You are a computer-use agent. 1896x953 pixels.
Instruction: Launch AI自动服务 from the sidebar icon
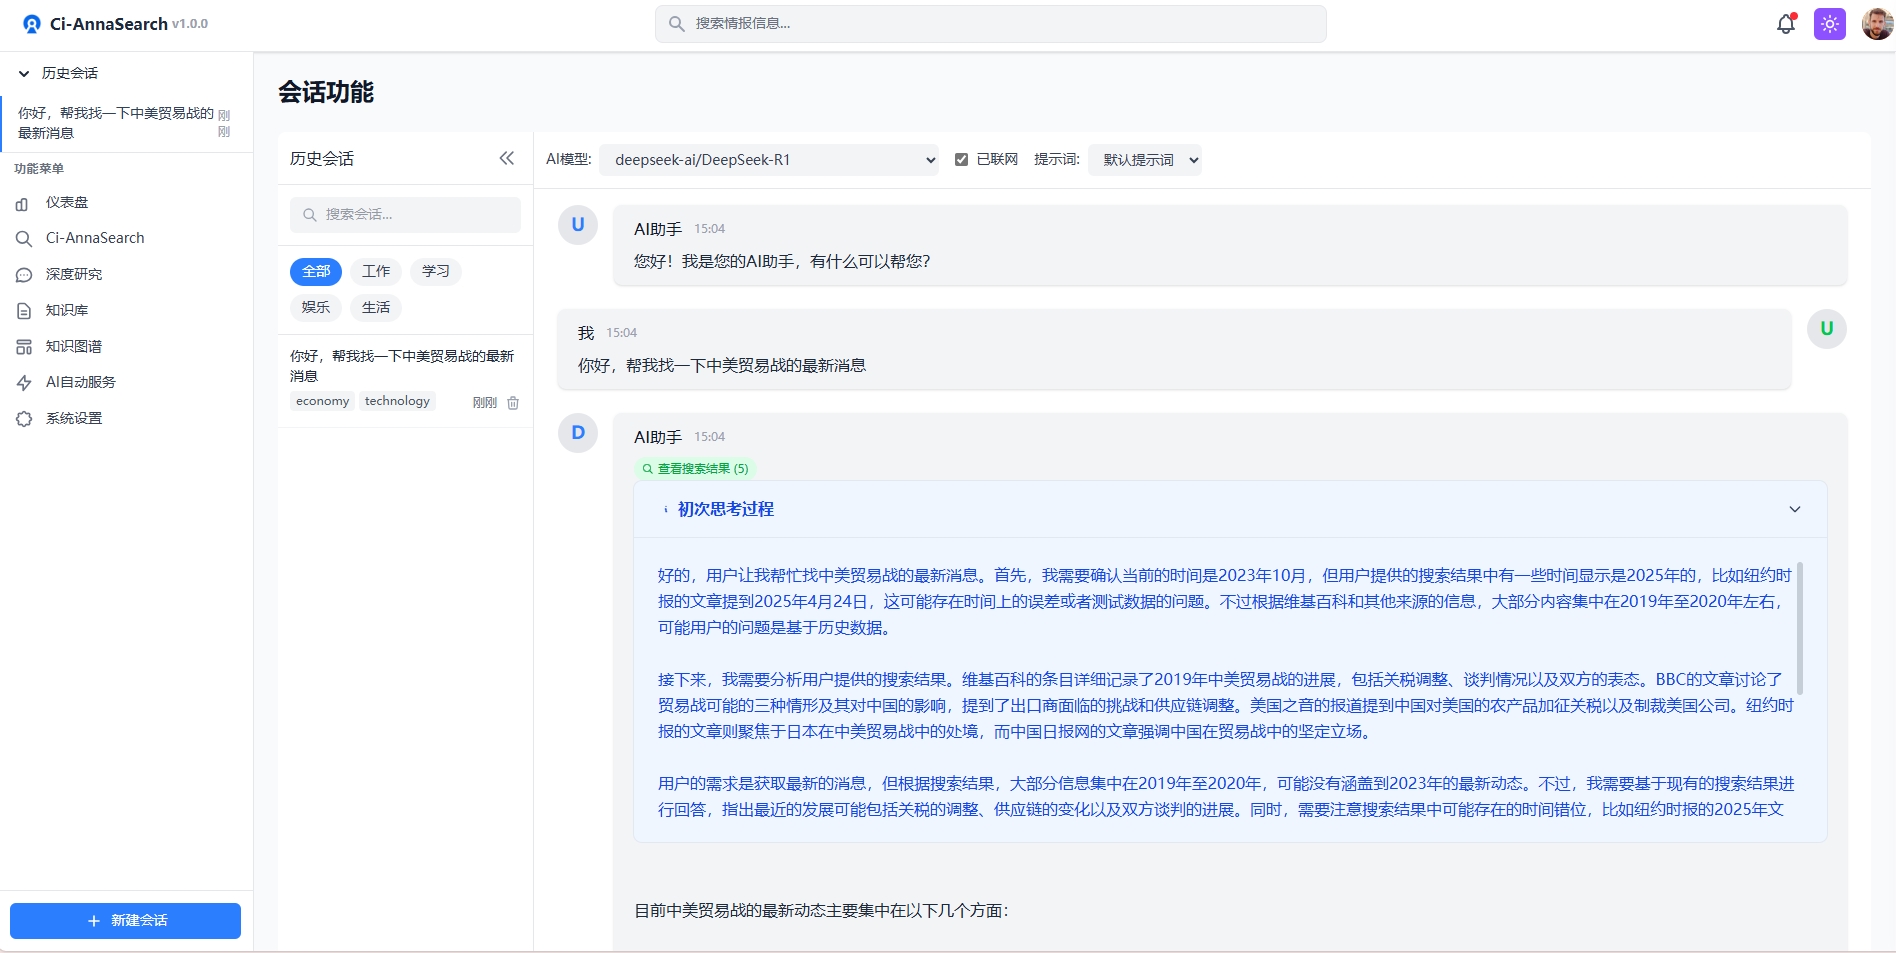click(24, 382)
